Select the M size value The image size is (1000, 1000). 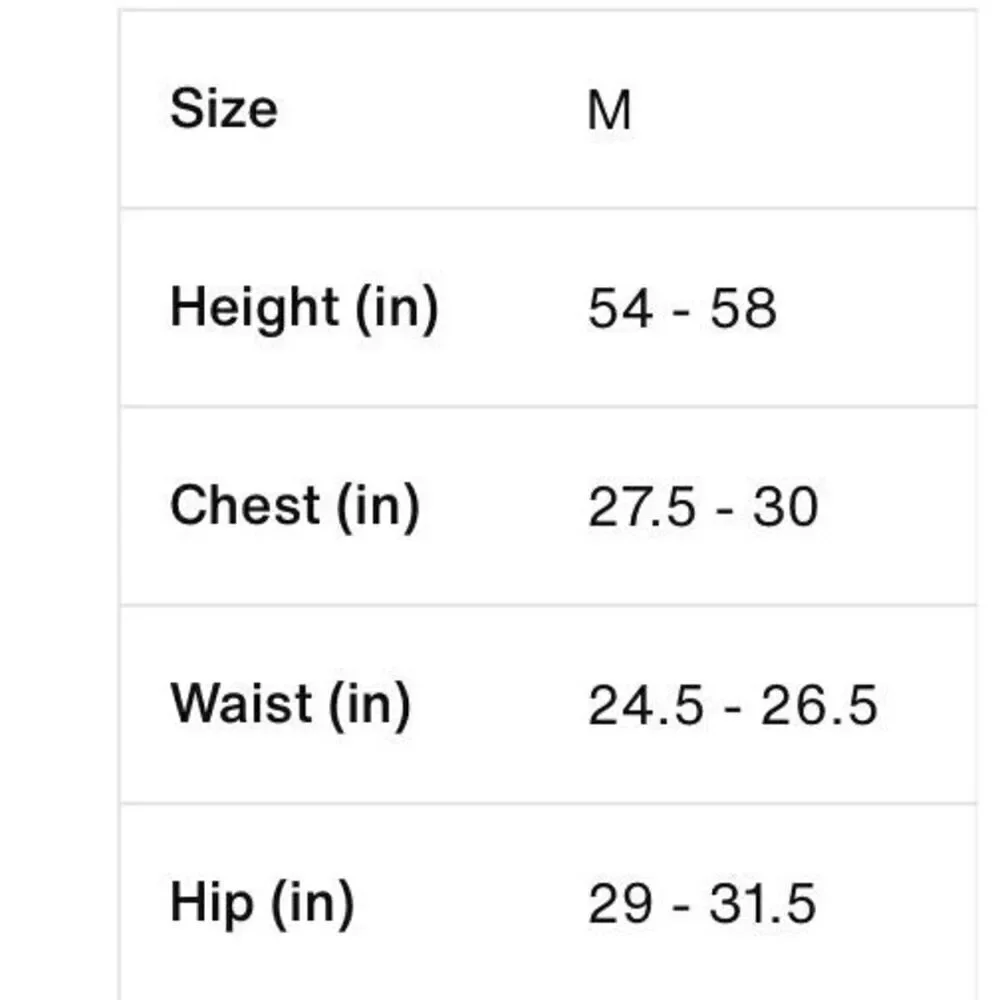point(609,110)
